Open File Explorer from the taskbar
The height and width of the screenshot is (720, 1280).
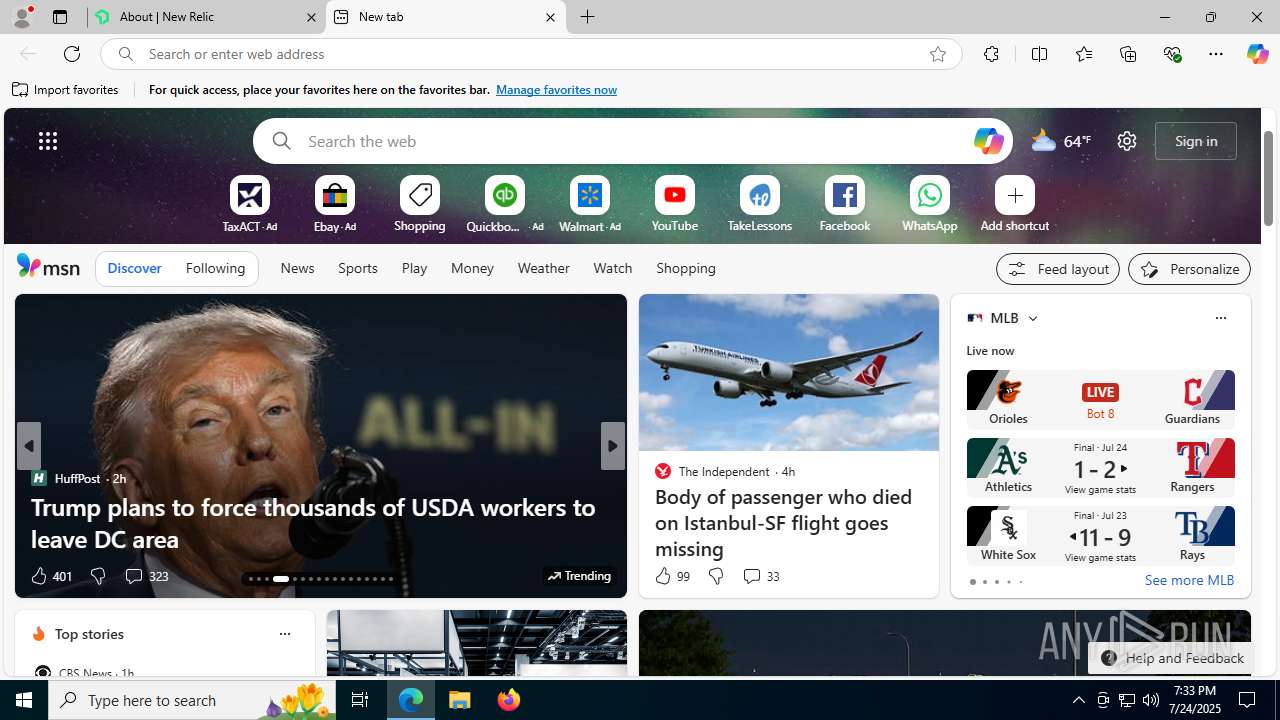coord(460,700)
